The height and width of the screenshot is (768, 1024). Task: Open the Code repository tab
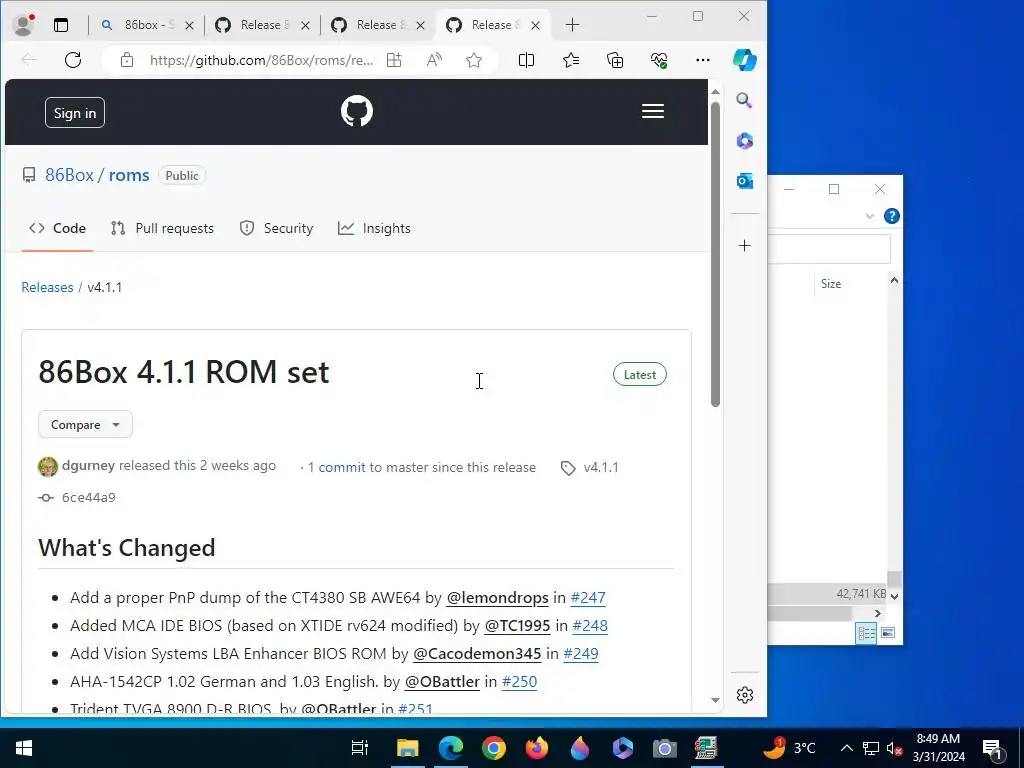pos(57,229)
